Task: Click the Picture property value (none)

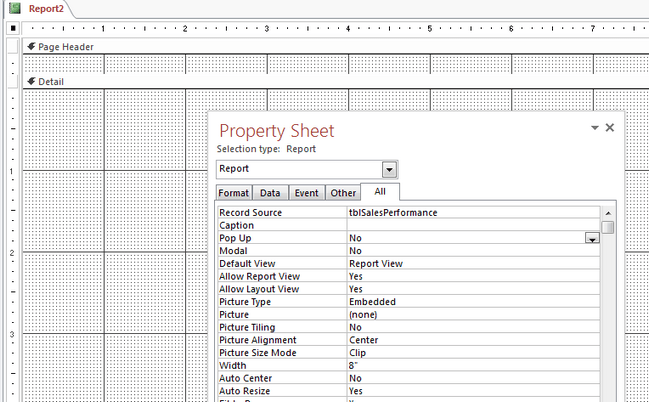Action: tap(474, 315)
